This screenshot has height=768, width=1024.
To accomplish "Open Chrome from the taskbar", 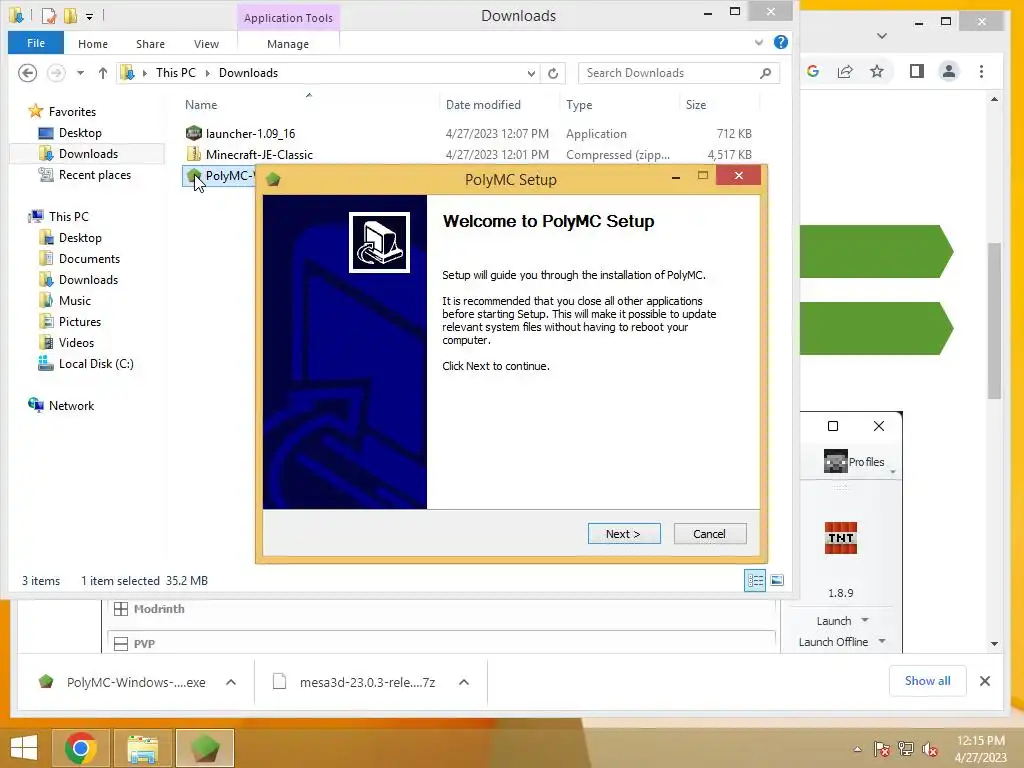I will [81, 748].
